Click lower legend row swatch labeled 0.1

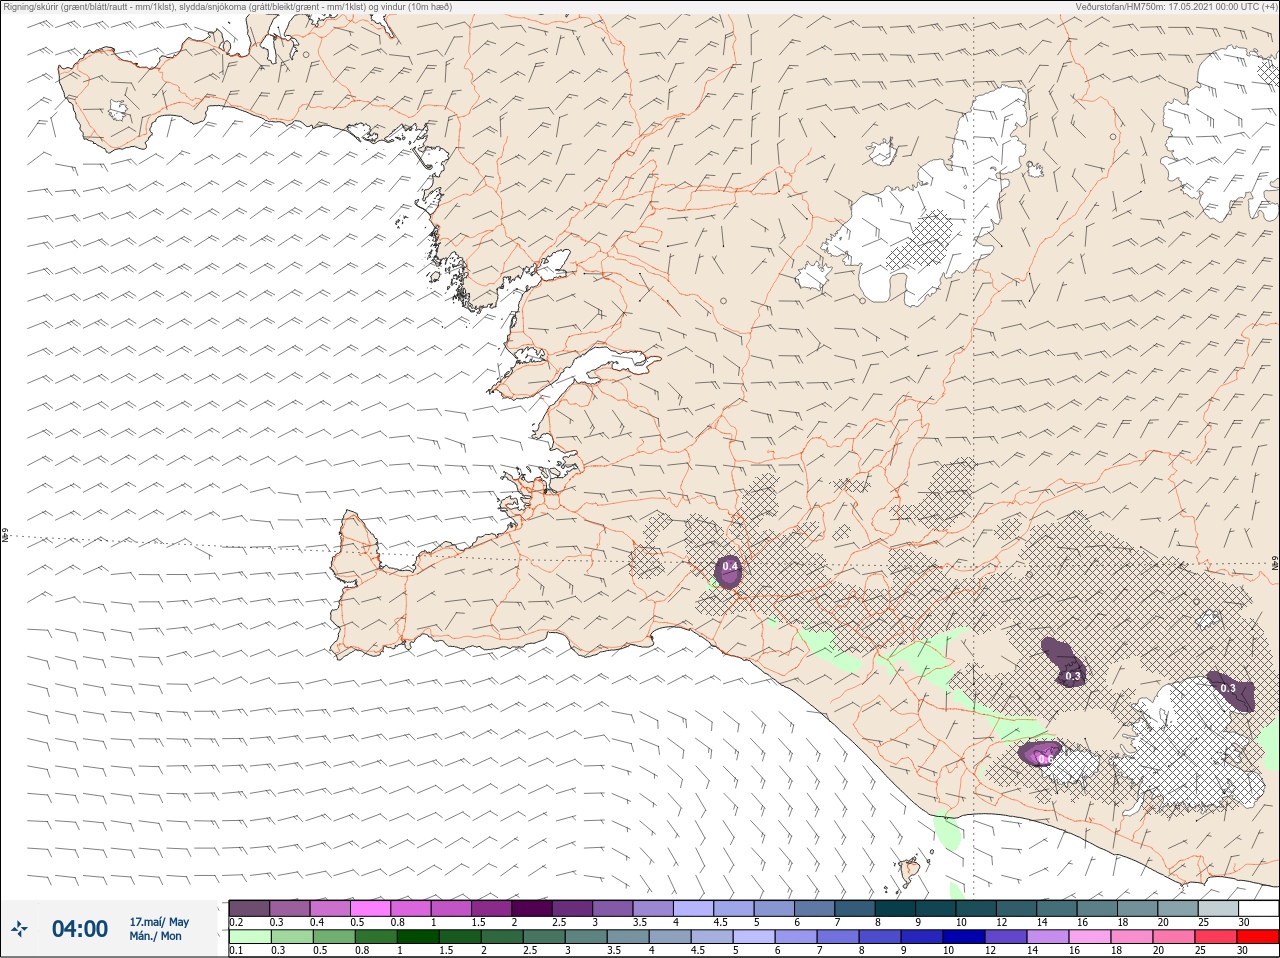tap(249, 937)
